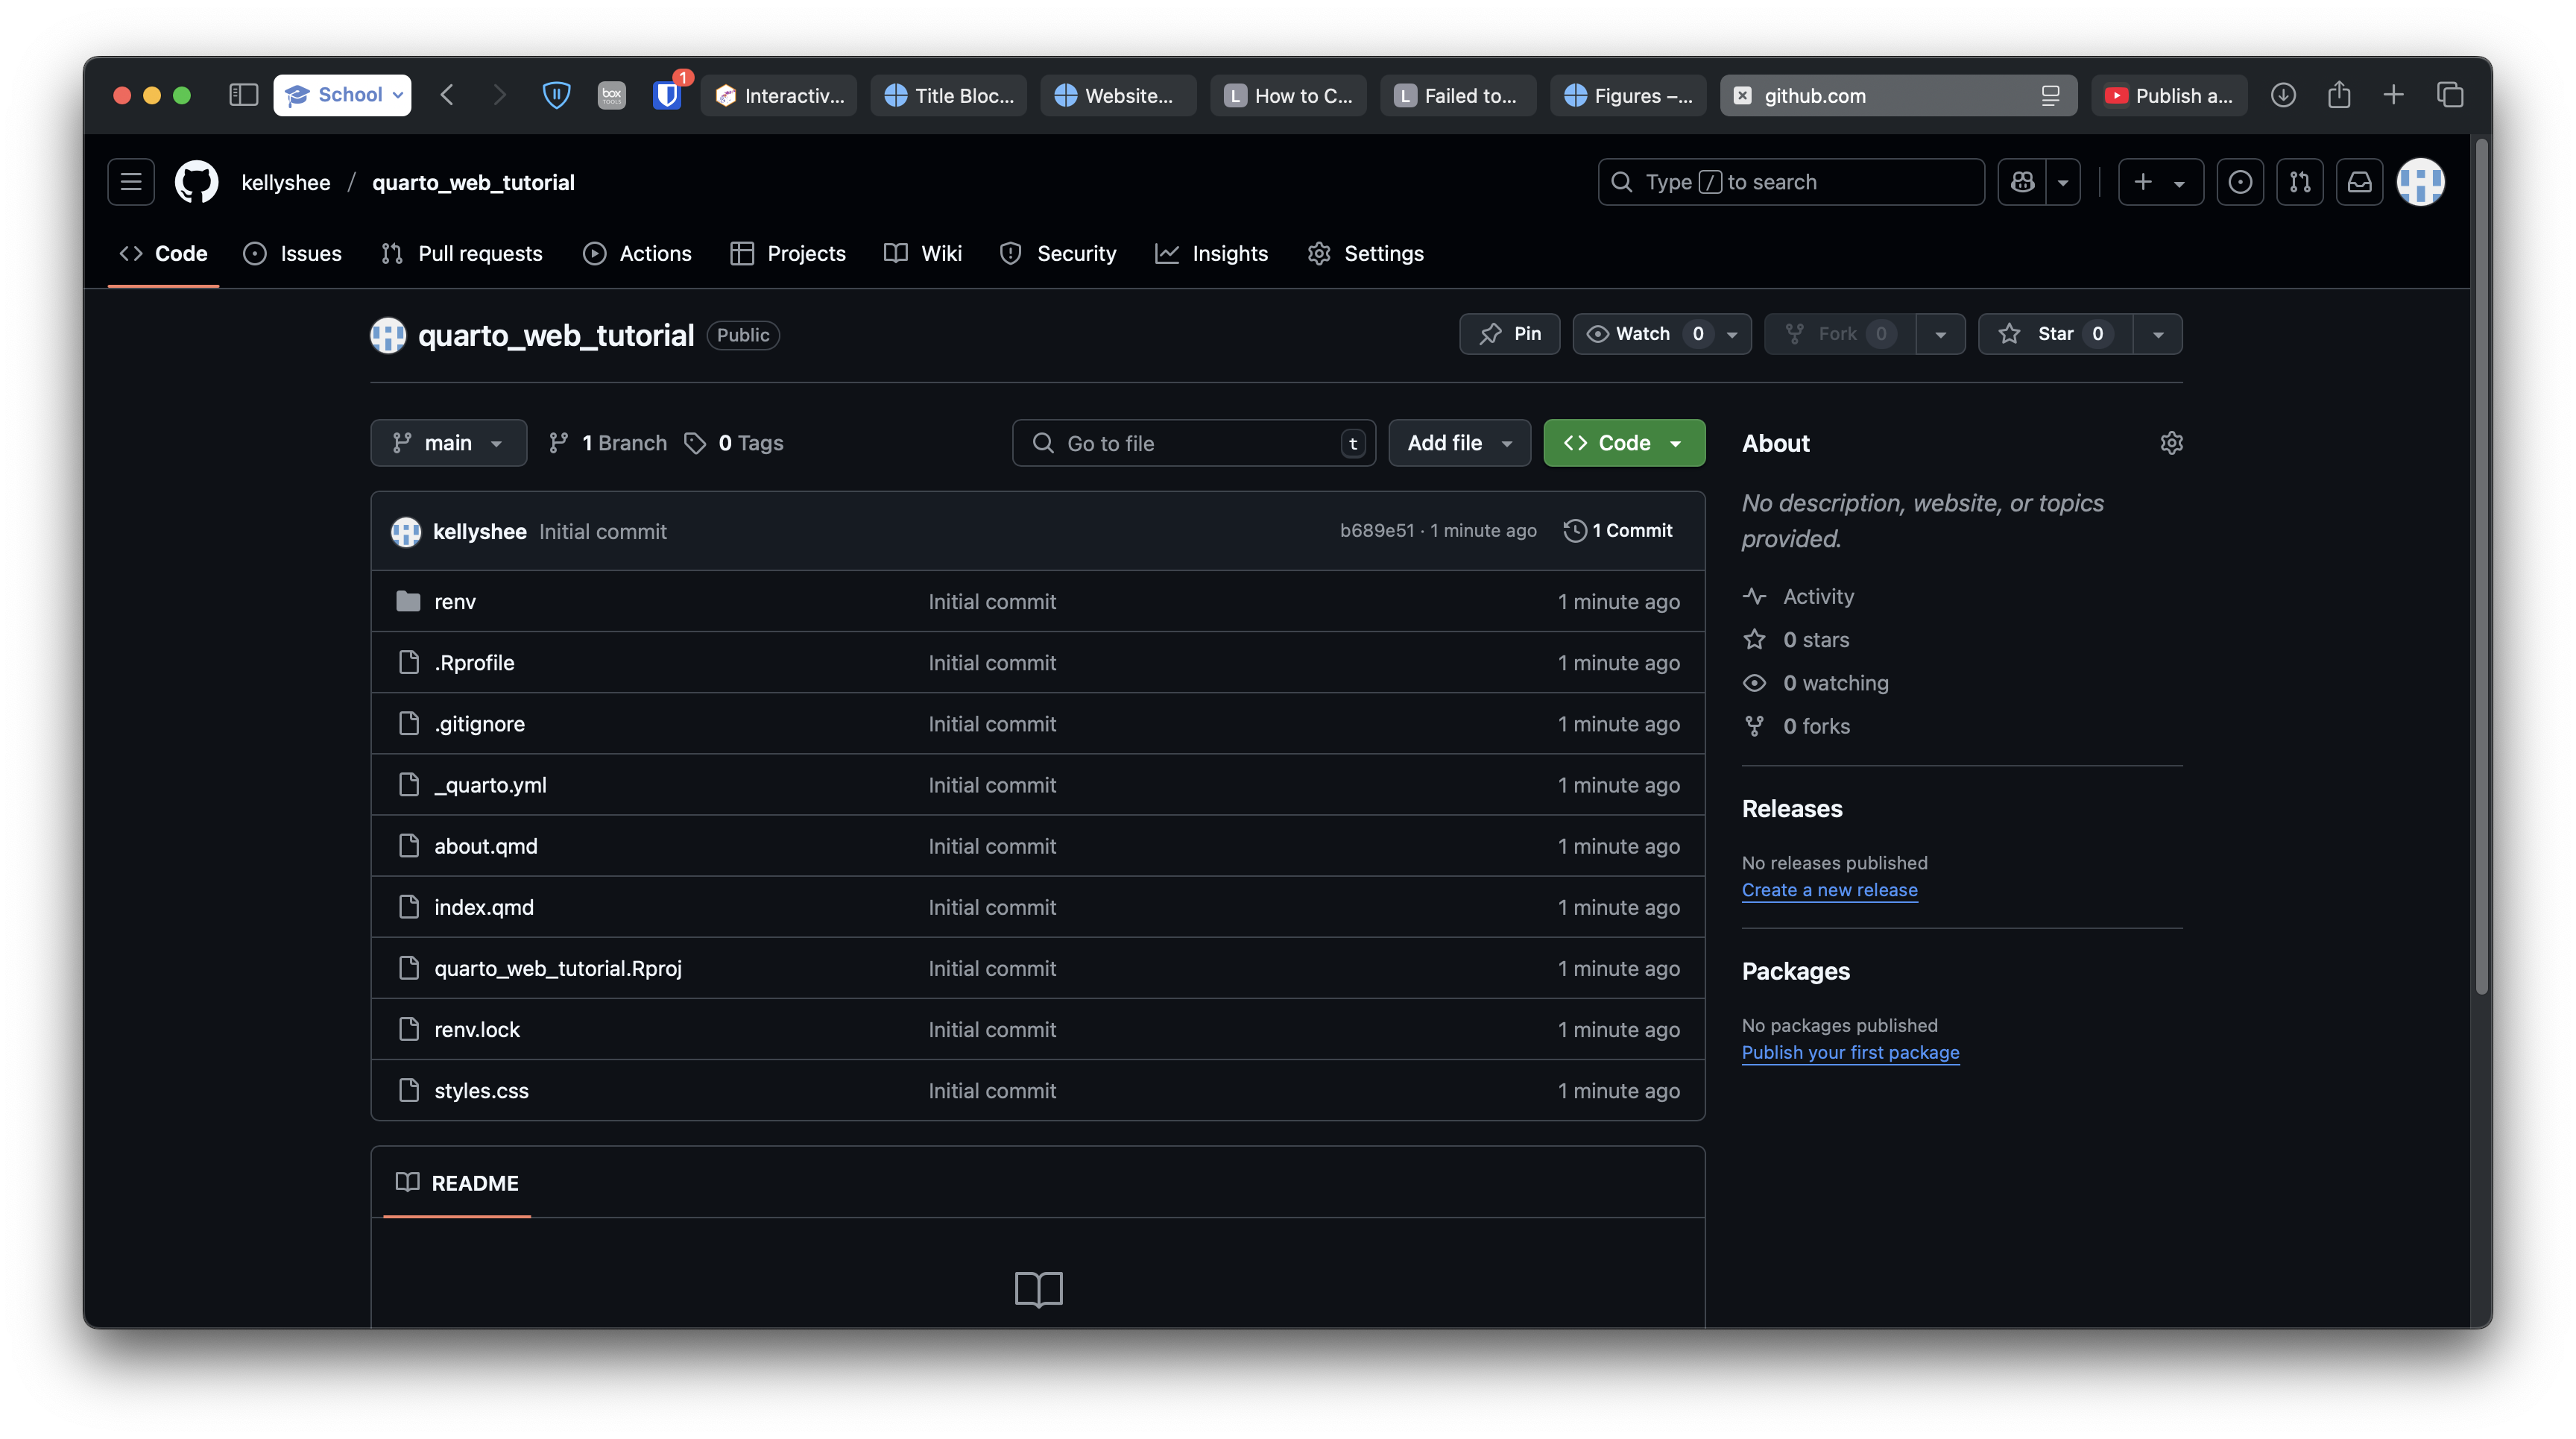This screenshot has width=2576, height=1439.
Task: Open the repository Settings tab
Action: [x=1365, y=253]
